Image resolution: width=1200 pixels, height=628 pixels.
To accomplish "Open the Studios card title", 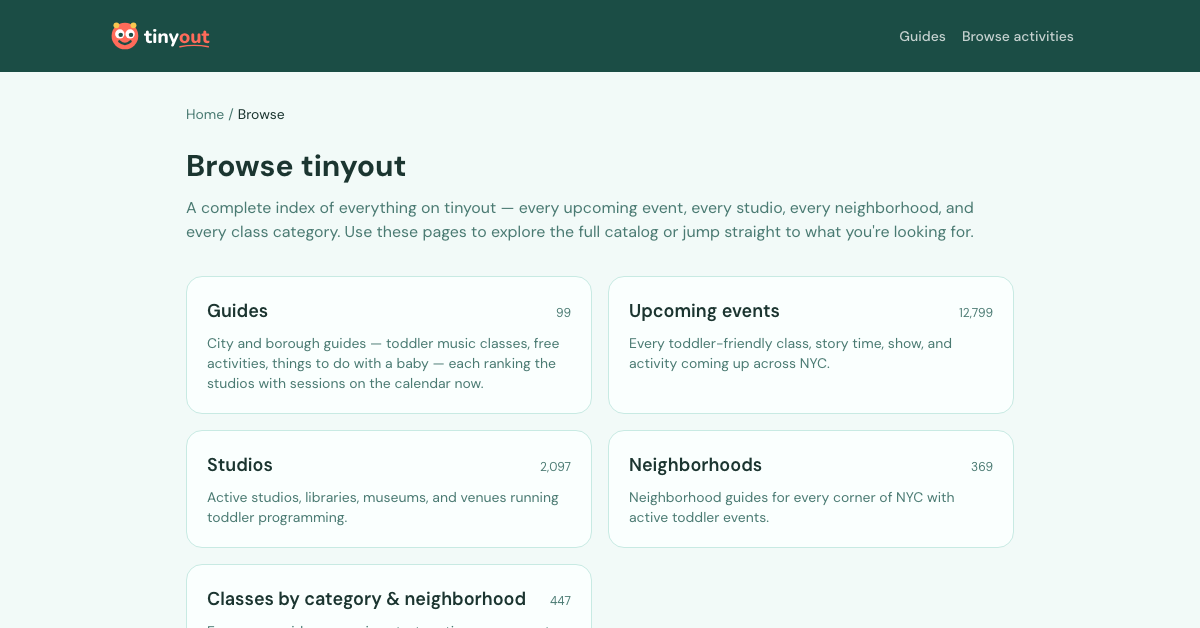I will coord(240,465).
